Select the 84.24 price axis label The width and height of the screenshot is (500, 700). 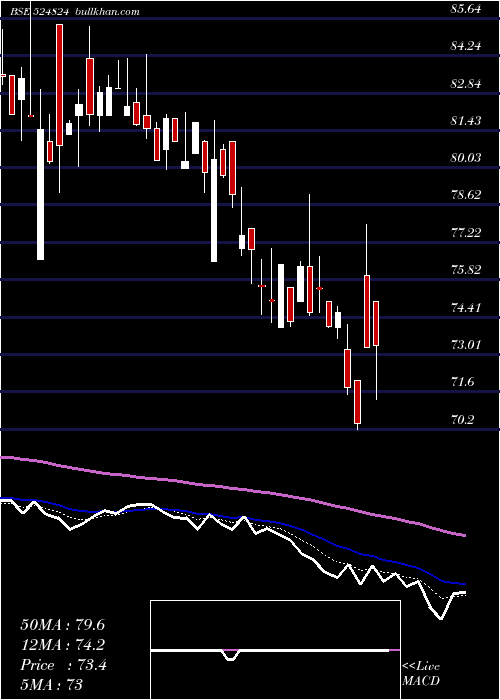pos(466,46)
